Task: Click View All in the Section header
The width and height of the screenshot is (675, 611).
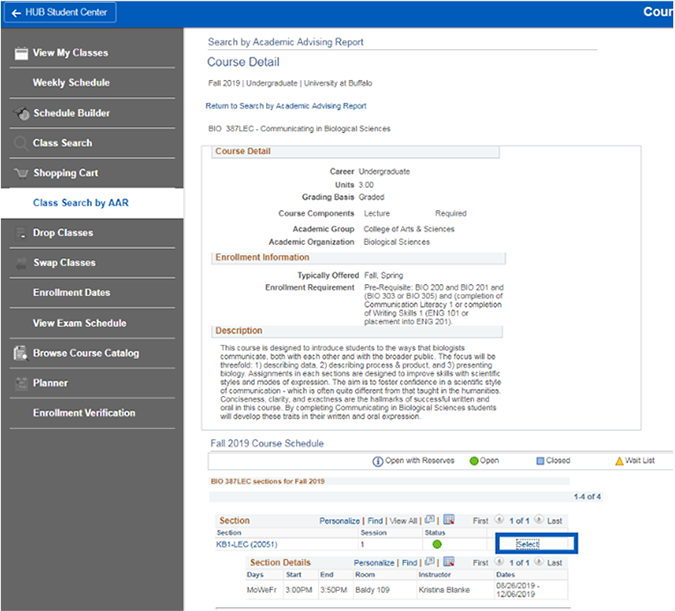Action: [402, 521]
